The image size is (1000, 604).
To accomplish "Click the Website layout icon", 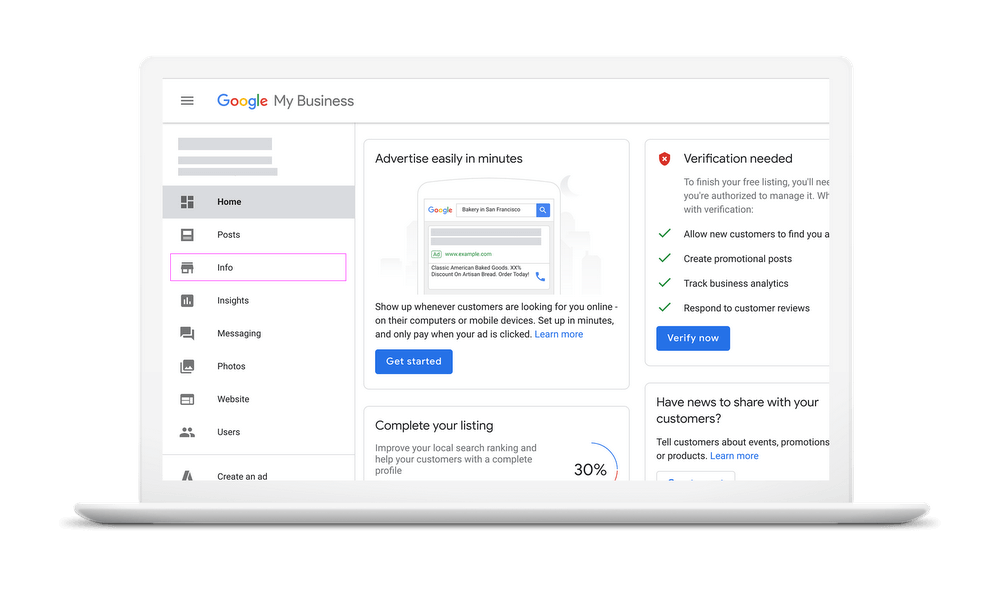I will pyautogui.click(x=187, y=399).
